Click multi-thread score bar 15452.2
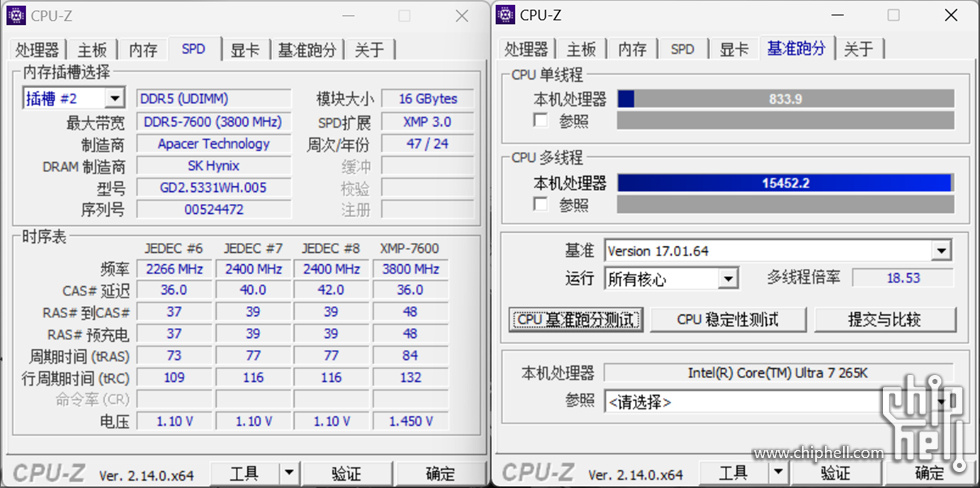 (x=786, y=182)
